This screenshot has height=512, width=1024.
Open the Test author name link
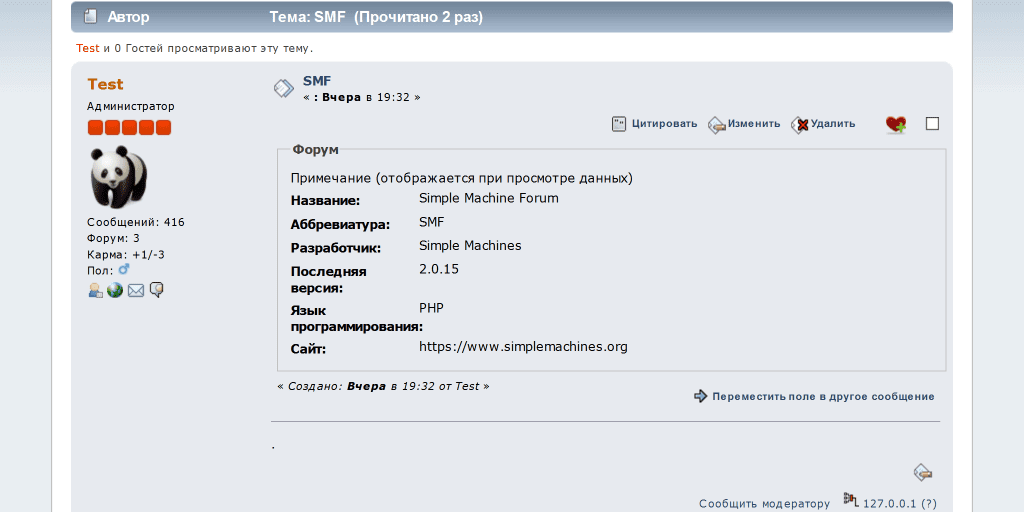[x=105, y=84]
